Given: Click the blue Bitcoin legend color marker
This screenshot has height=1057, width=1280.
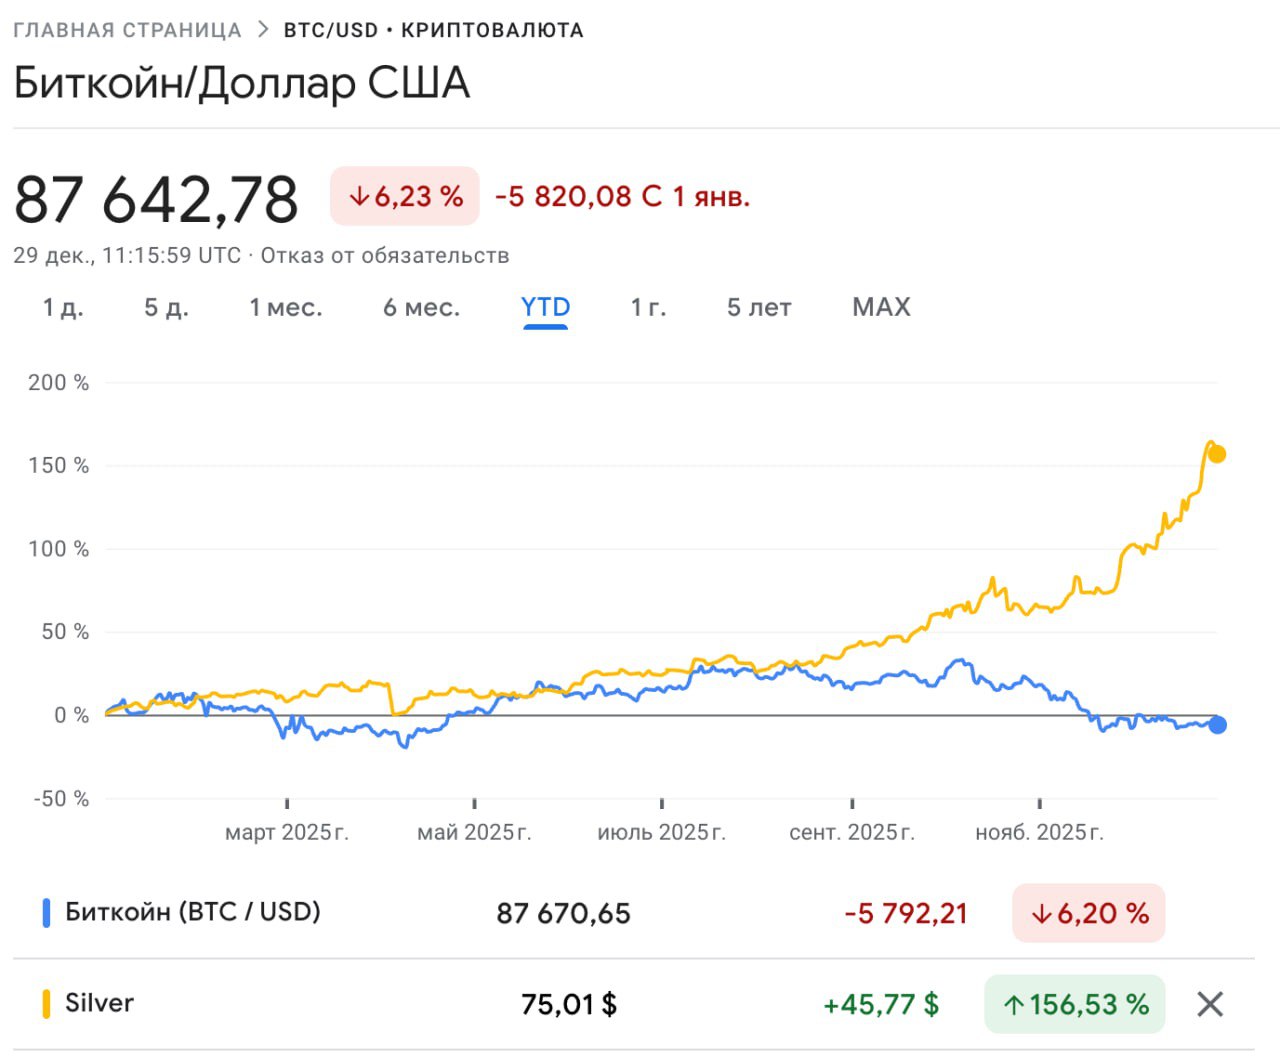Looking at the screenshot, I should point(46,913).
